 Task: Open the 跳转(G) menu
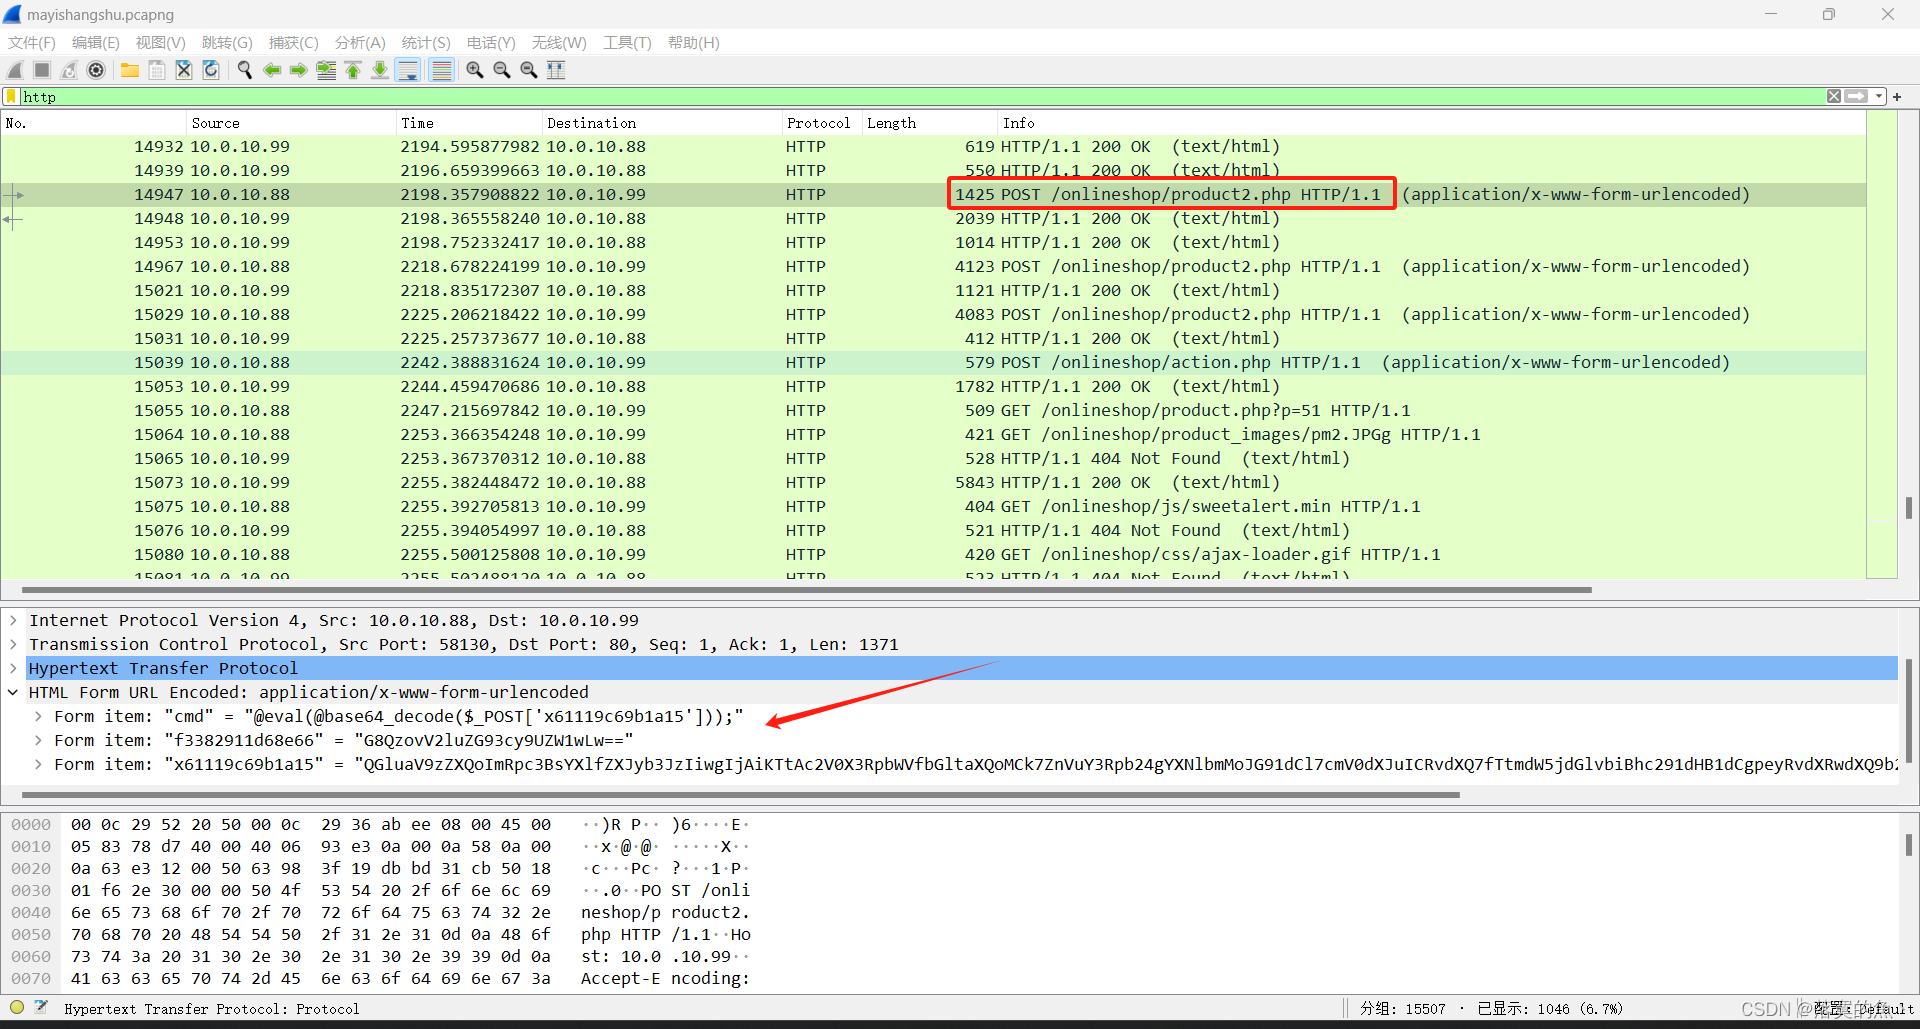coord(227,43)
